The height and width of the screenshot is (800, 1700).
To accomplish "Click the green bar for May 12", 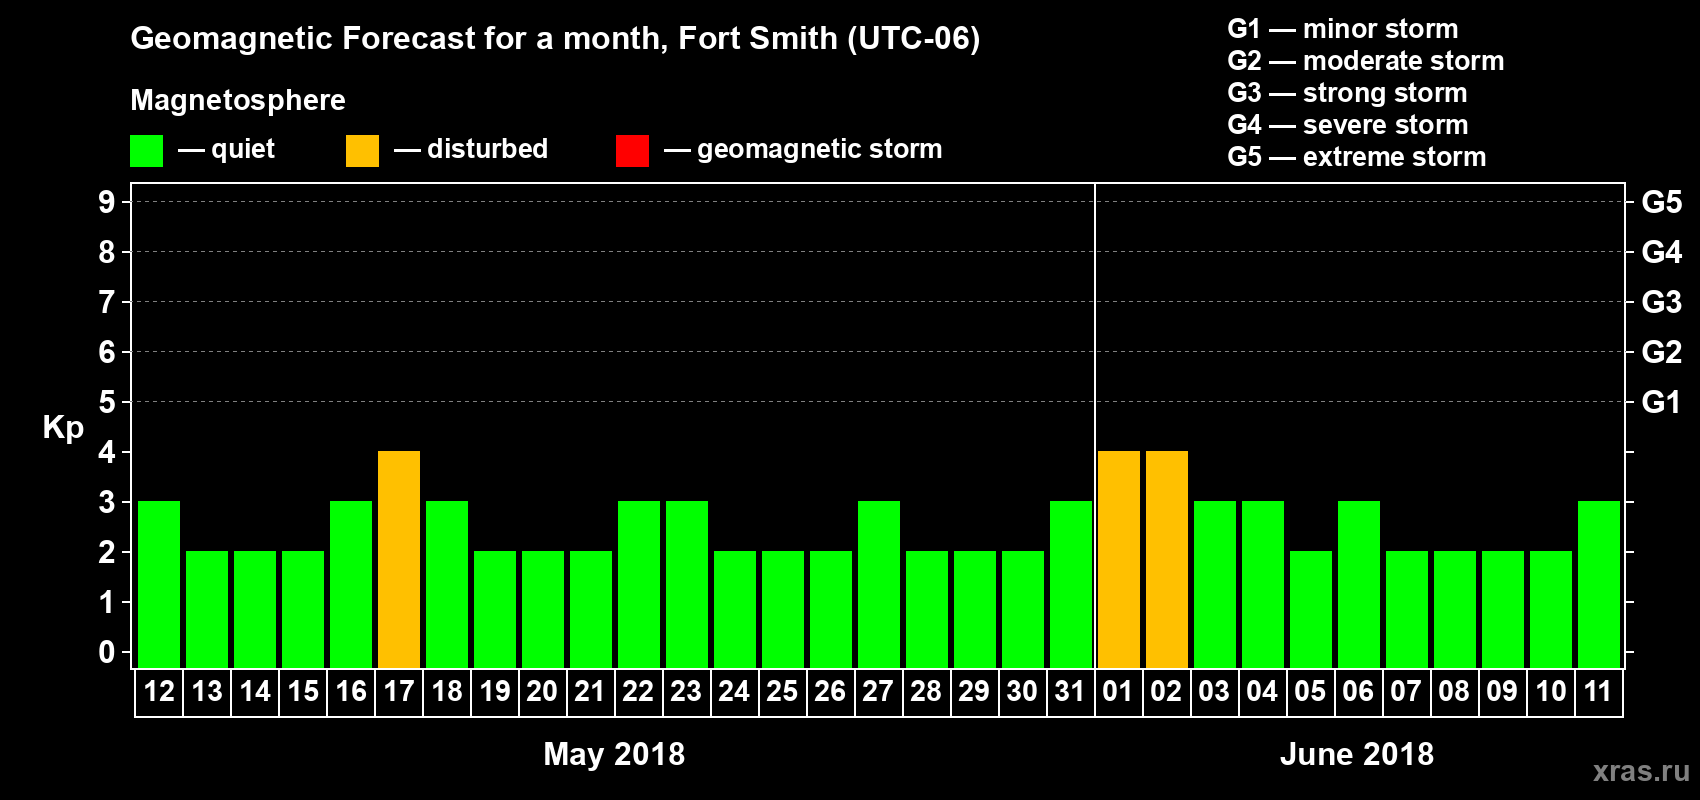I will coord(159,584).
